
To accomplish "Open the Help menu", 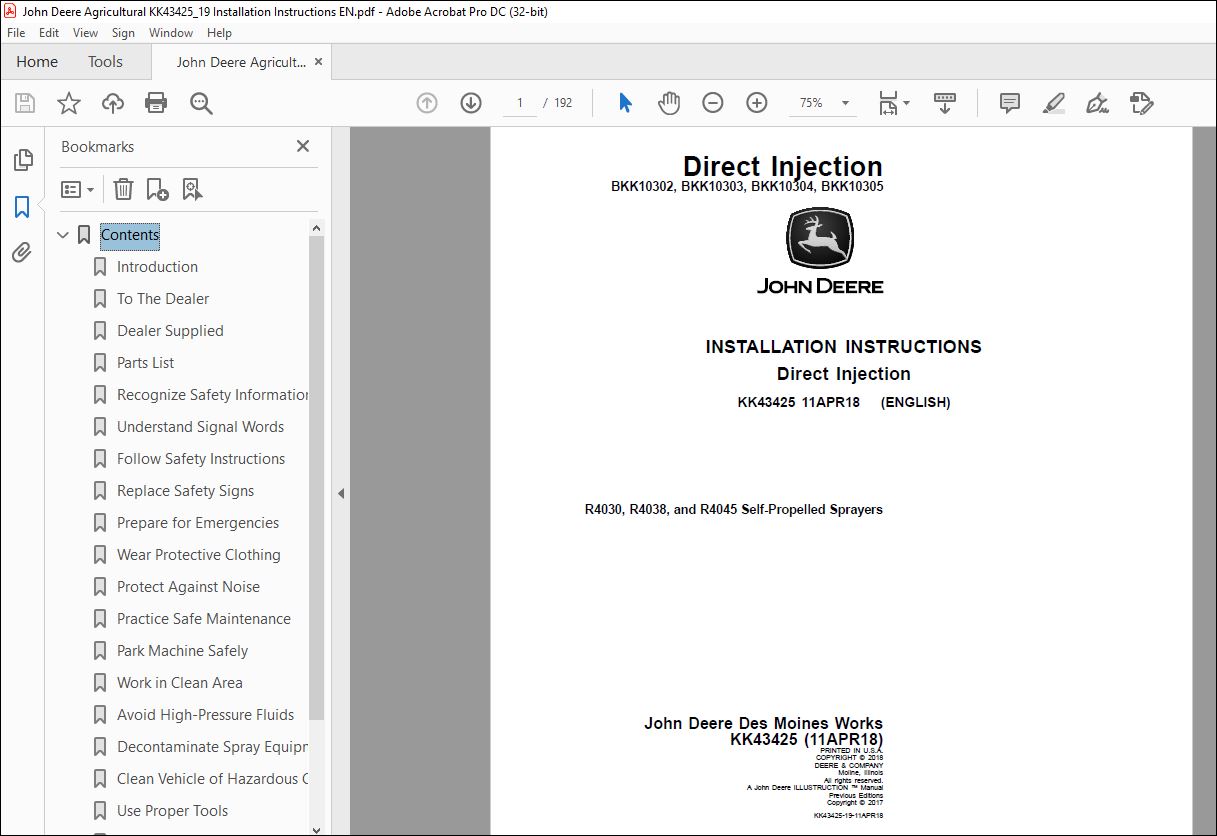I will pos(219,33).
